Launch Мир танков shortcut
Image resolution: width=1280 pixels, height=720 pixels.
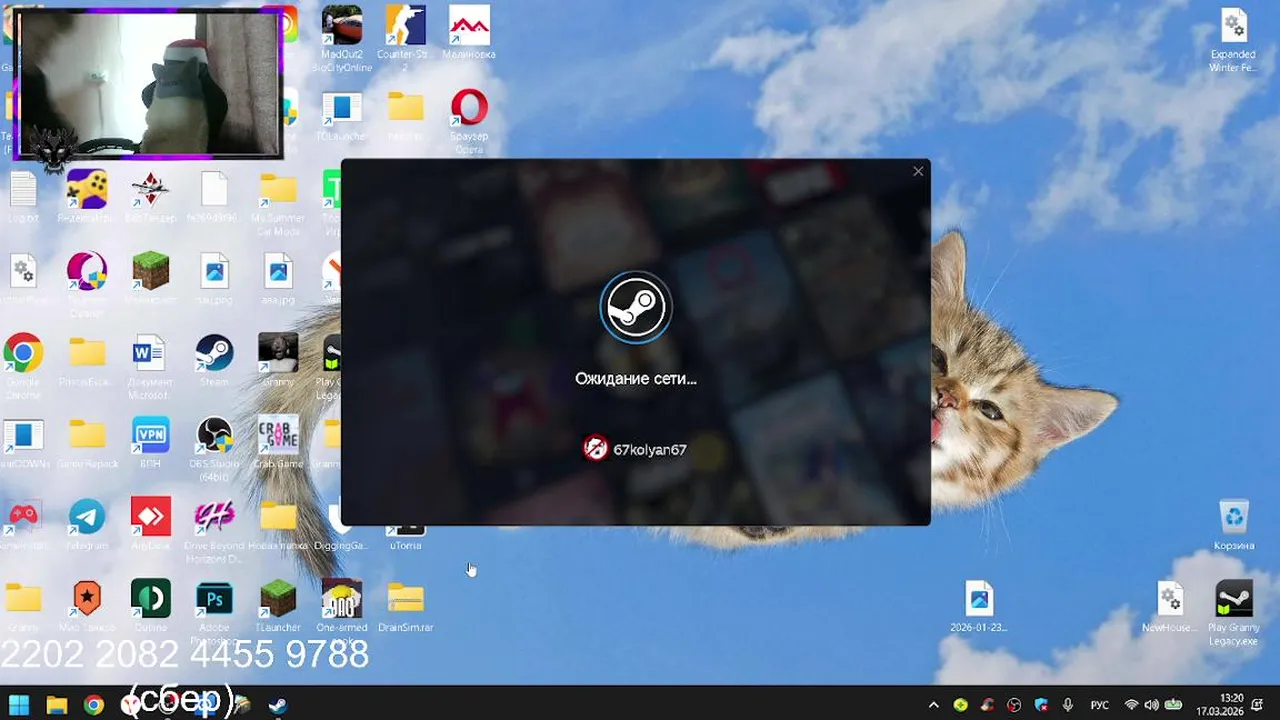point(87,606)
